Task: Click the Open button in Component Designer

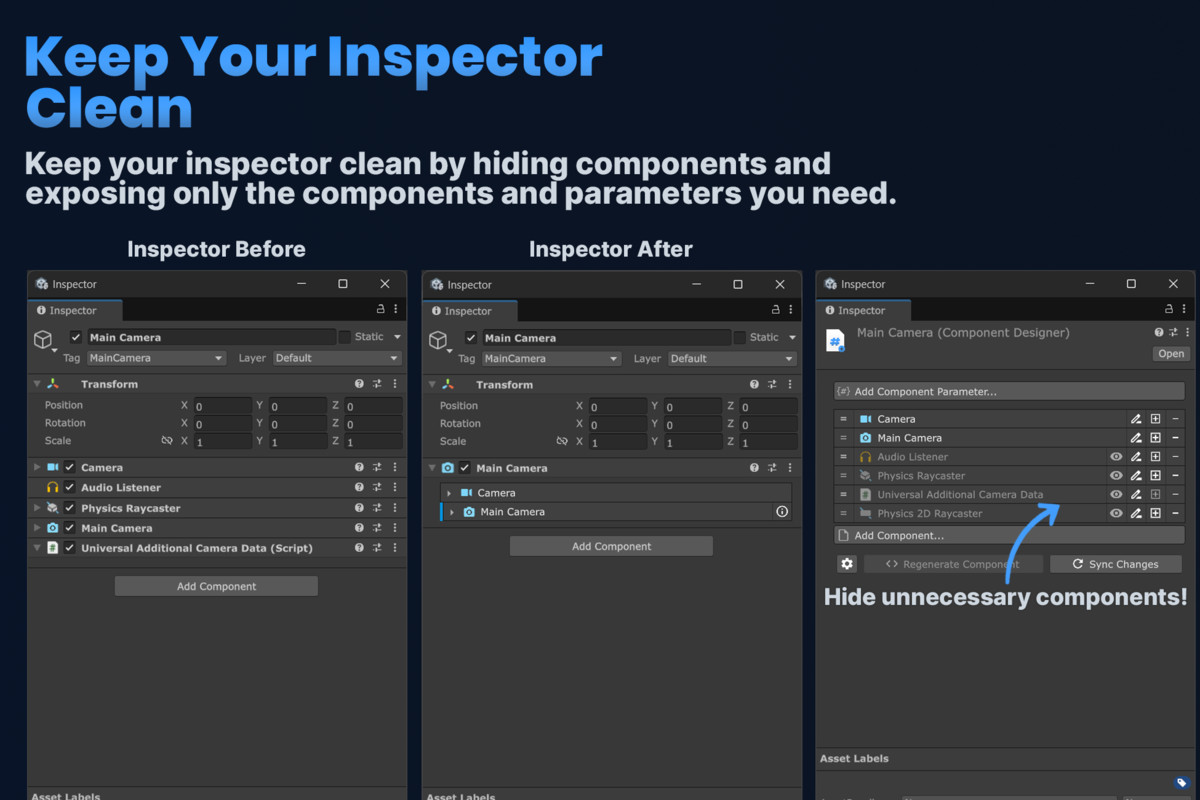Action: click(x=1171, y=354)
